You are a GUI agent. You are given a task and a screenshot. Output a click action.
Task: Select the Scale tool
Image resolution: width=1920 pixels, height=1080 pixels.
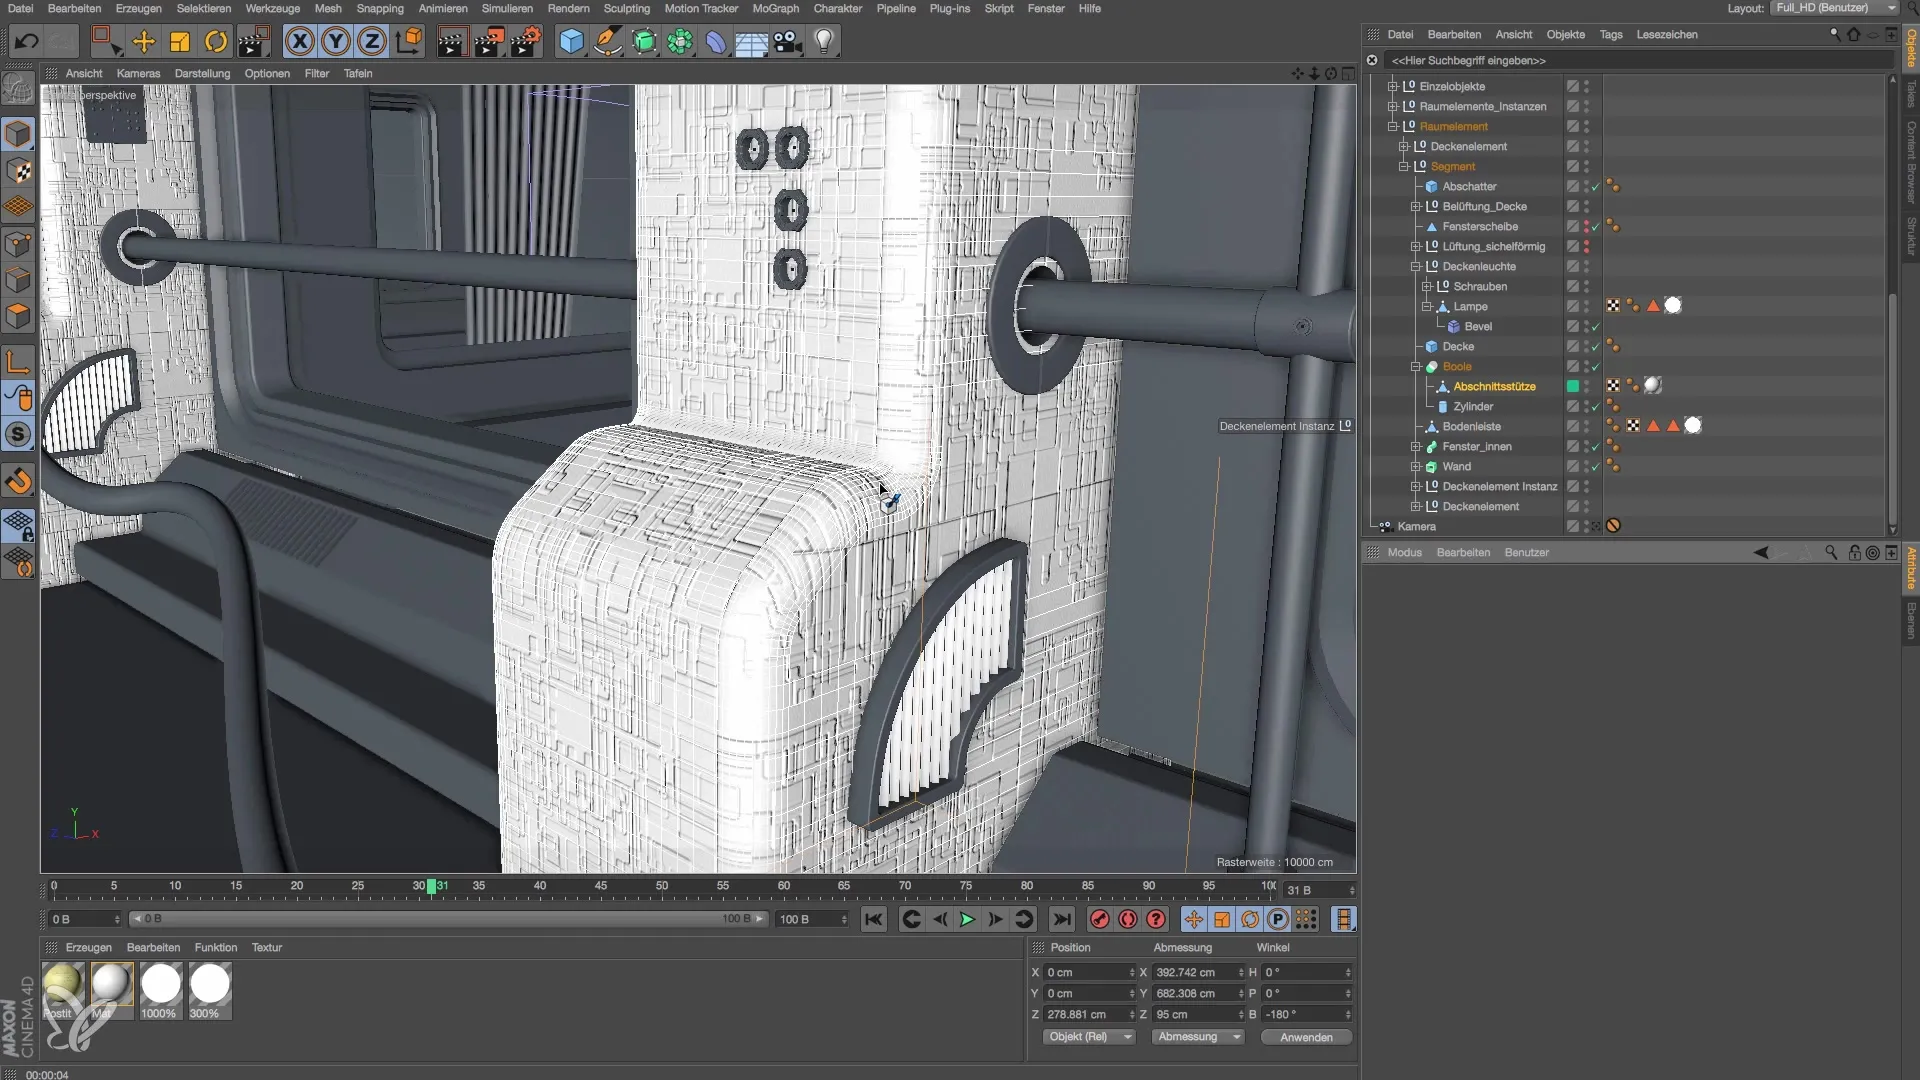(180, 41)
